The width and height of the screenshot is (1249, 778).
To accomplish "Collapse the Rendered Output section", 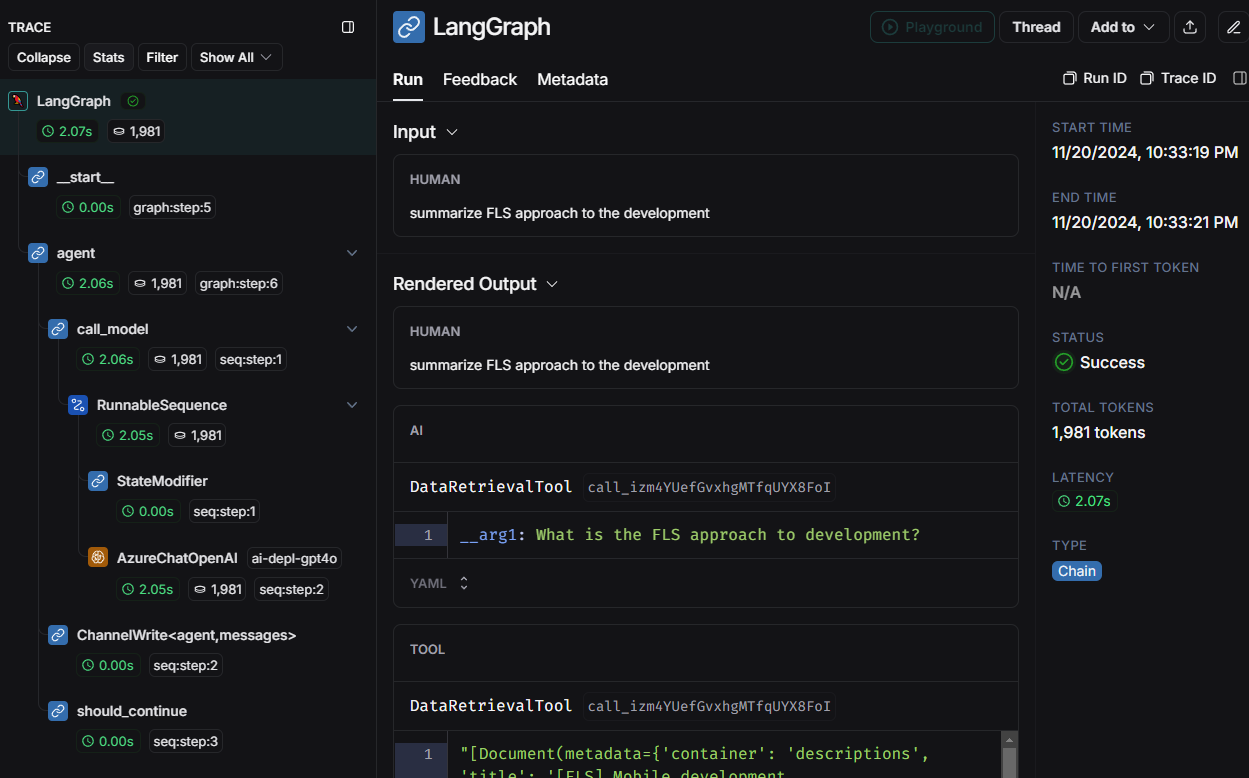I will point(551,284).
